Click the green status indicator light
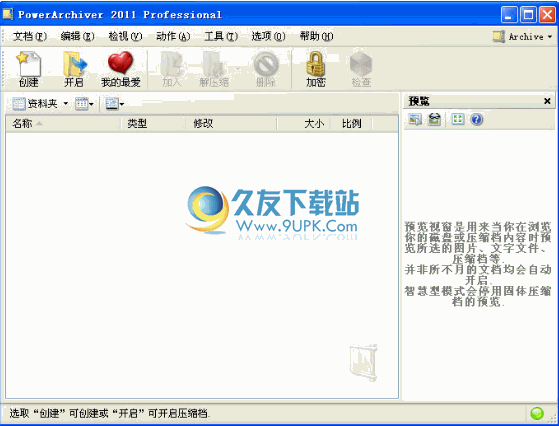This screenshot has width=559, height=426. (x=537, y=414)
